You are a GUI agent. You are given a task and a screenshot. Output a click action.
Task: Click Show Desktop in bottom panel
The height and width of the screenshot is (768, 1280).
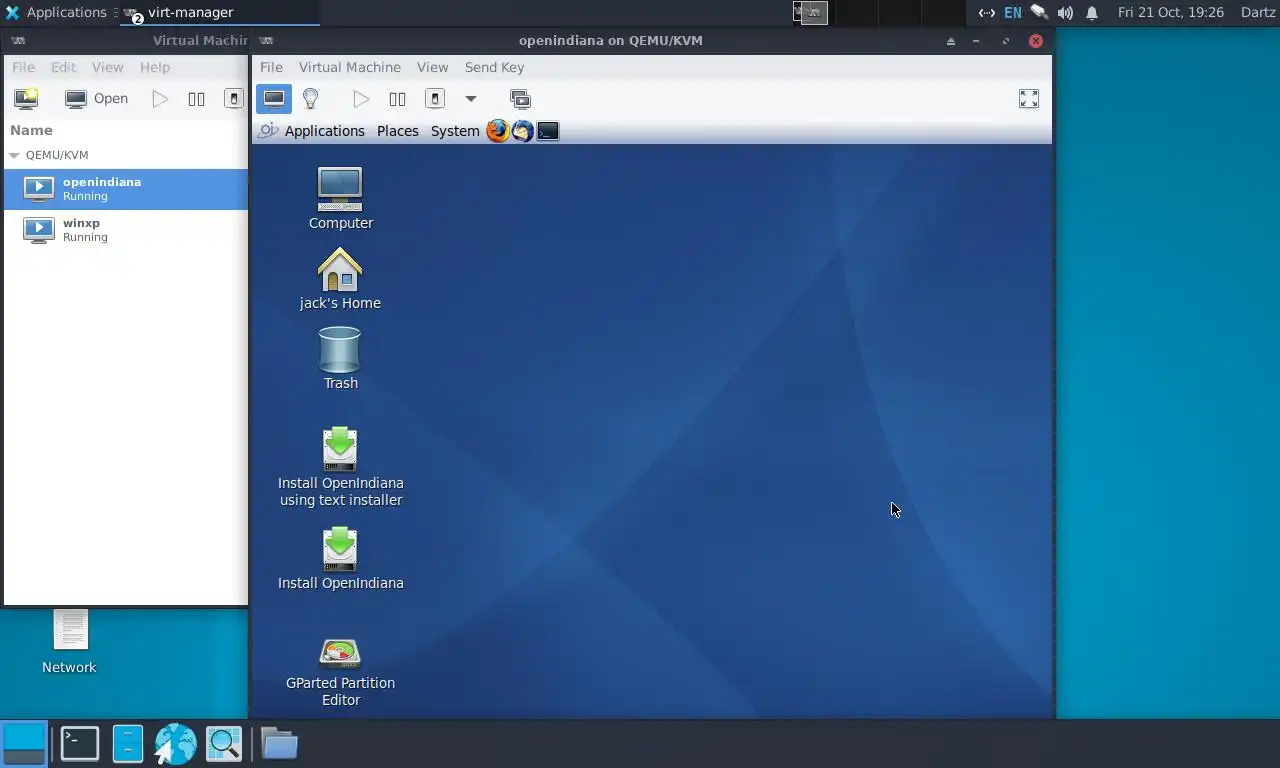(24, 743)
